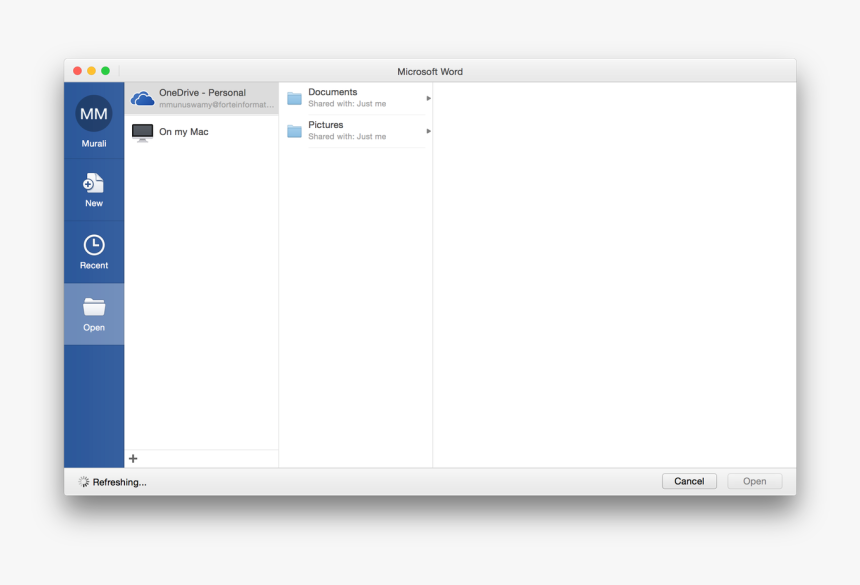Add a place with the plus icon
Image resolution: width=860 pixels, height=585 pixels.
pos(133,458)
